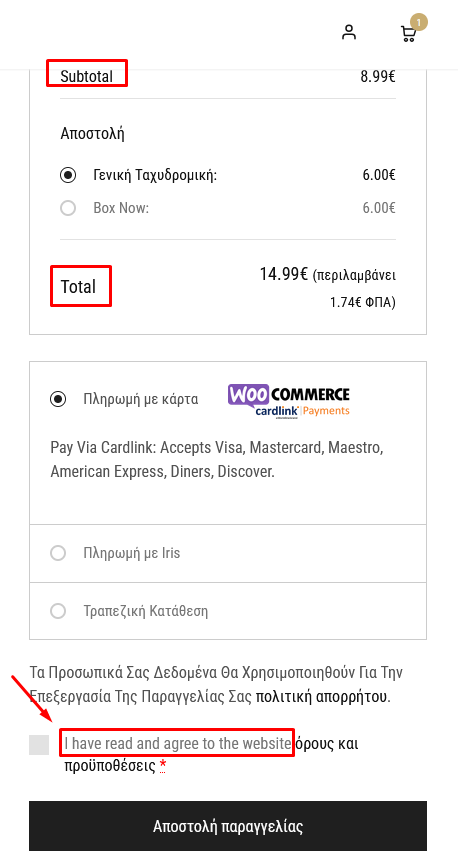
Task: Click the 'I have read and agree' text
Action: pyautogui.click(x=178, y=743)
